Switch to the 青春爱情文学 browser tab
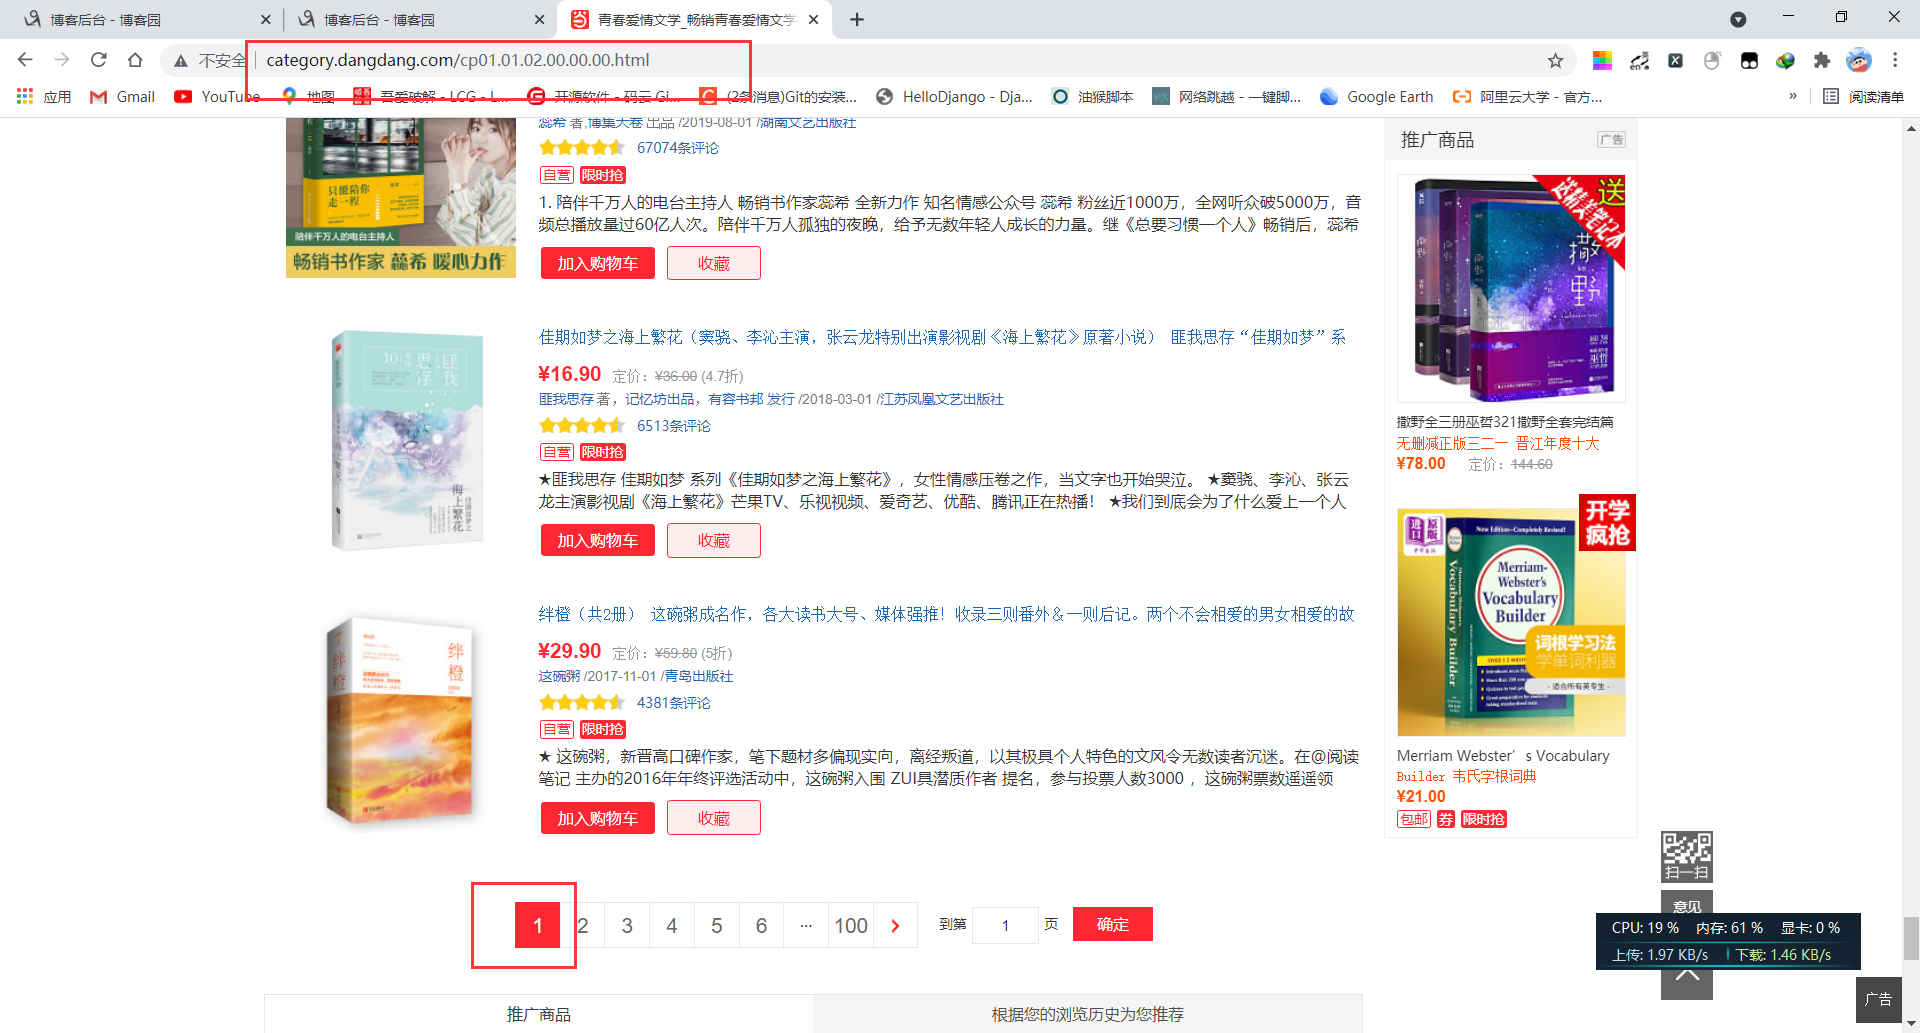Screen dimensions: 1920x1033 pos(690,19)
